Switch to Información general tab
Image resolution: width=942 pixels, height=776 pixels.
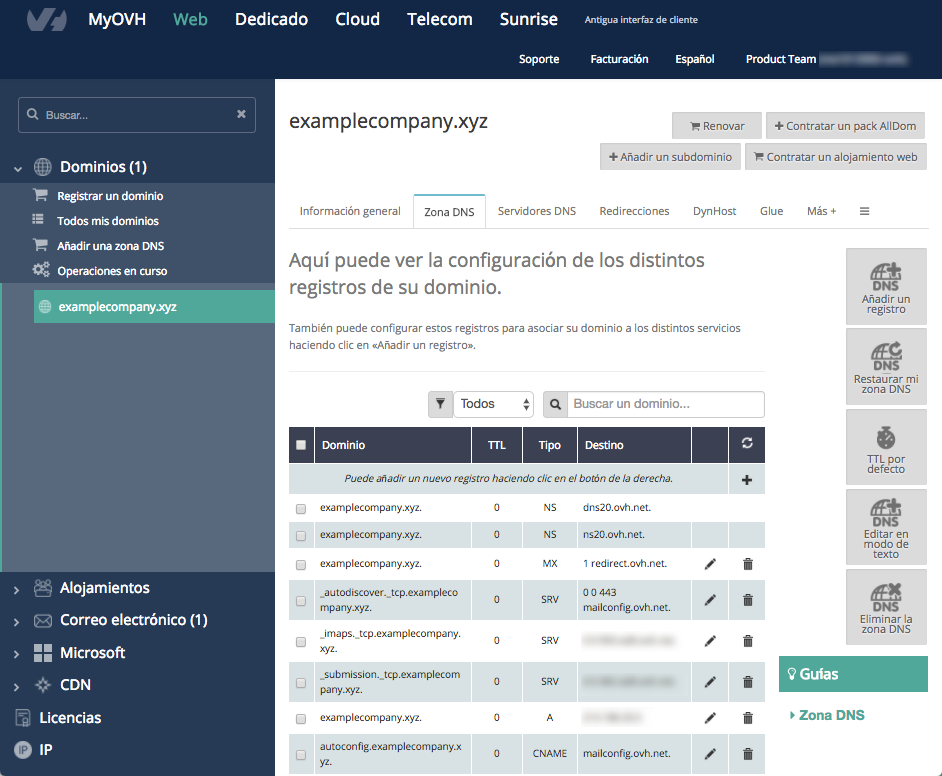point(350,211)
